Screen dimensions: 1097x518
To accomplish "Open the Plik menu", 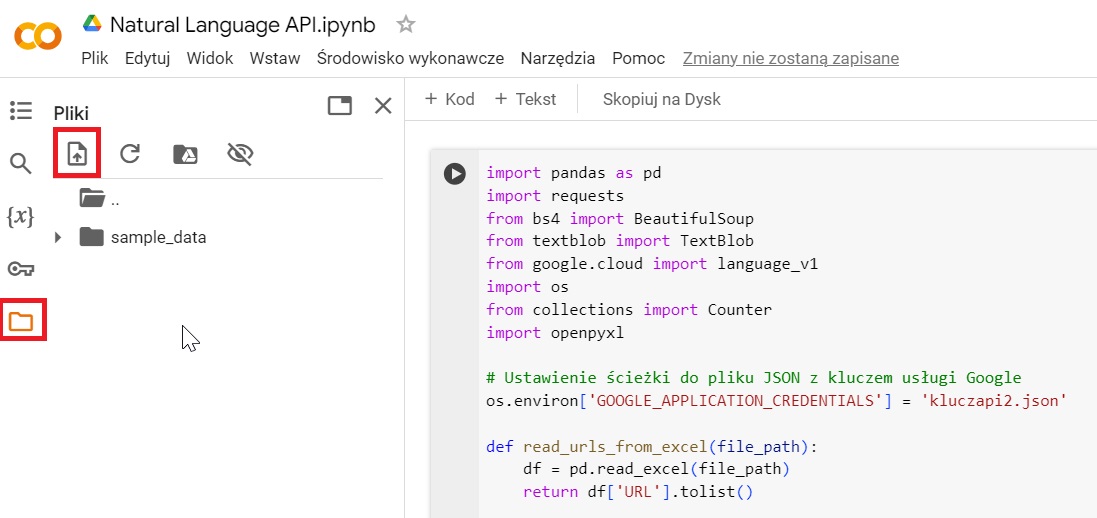I will point(94,59).
